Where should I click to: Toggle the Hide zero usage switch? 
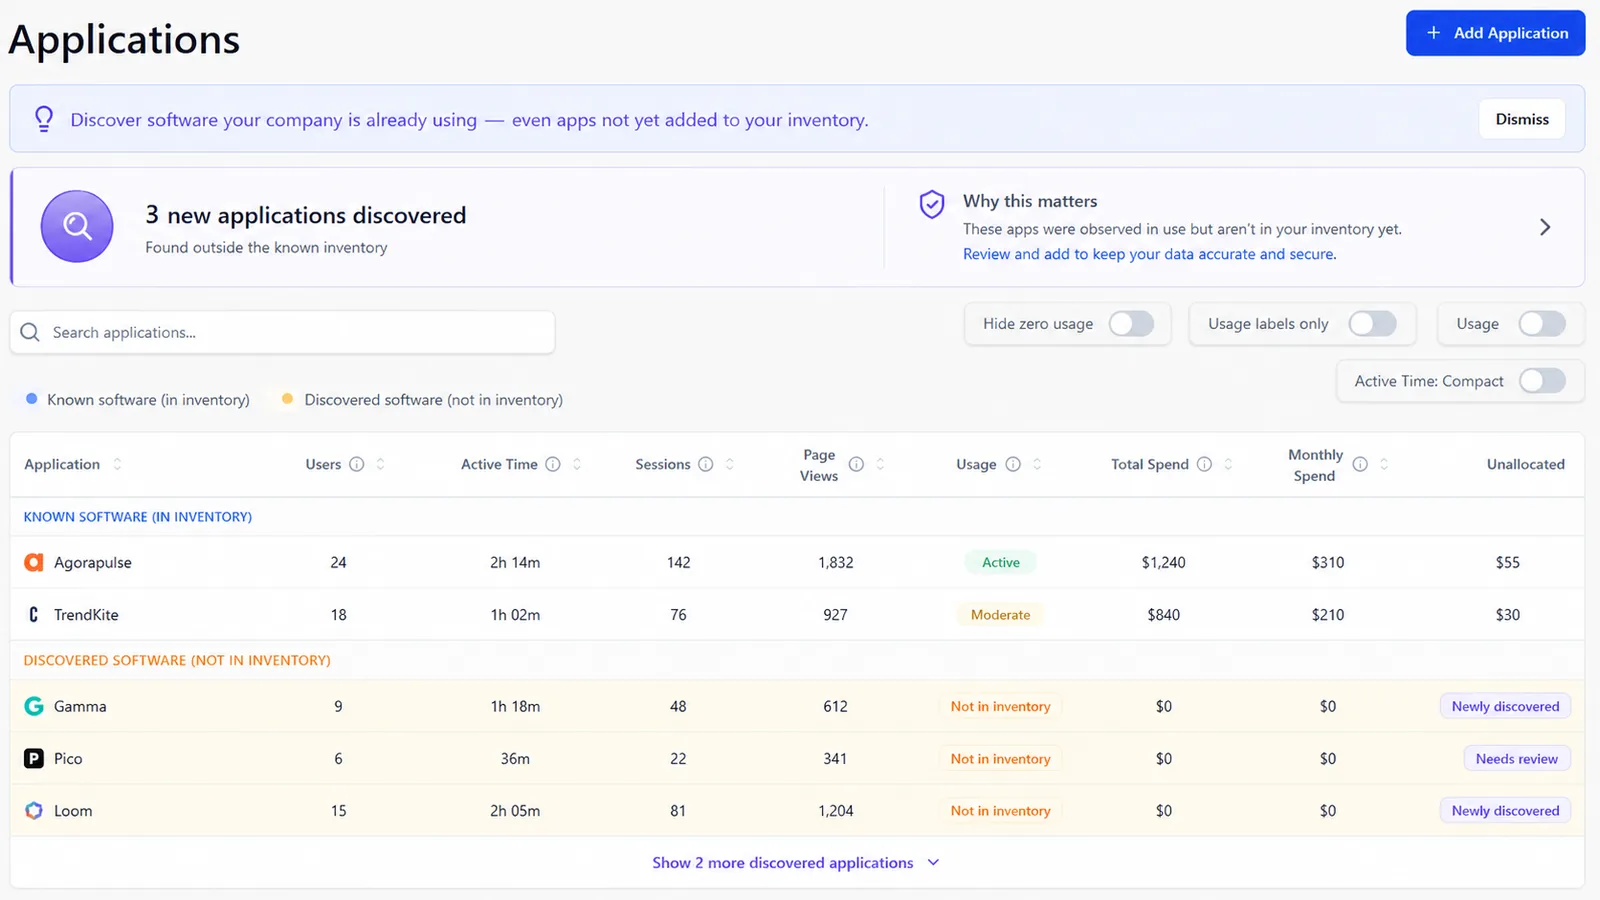click(x=1131, y=323)
